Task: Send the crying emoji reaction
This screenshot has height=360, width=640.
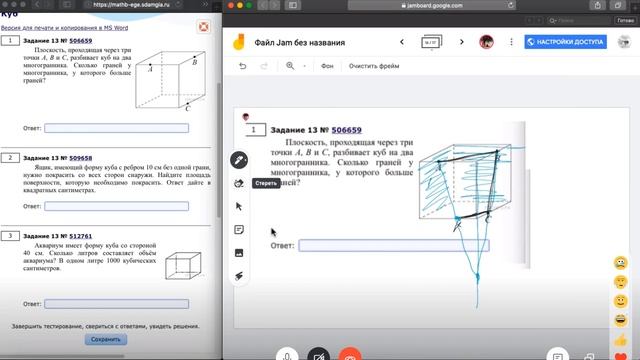Action: [x=620, y=262]
